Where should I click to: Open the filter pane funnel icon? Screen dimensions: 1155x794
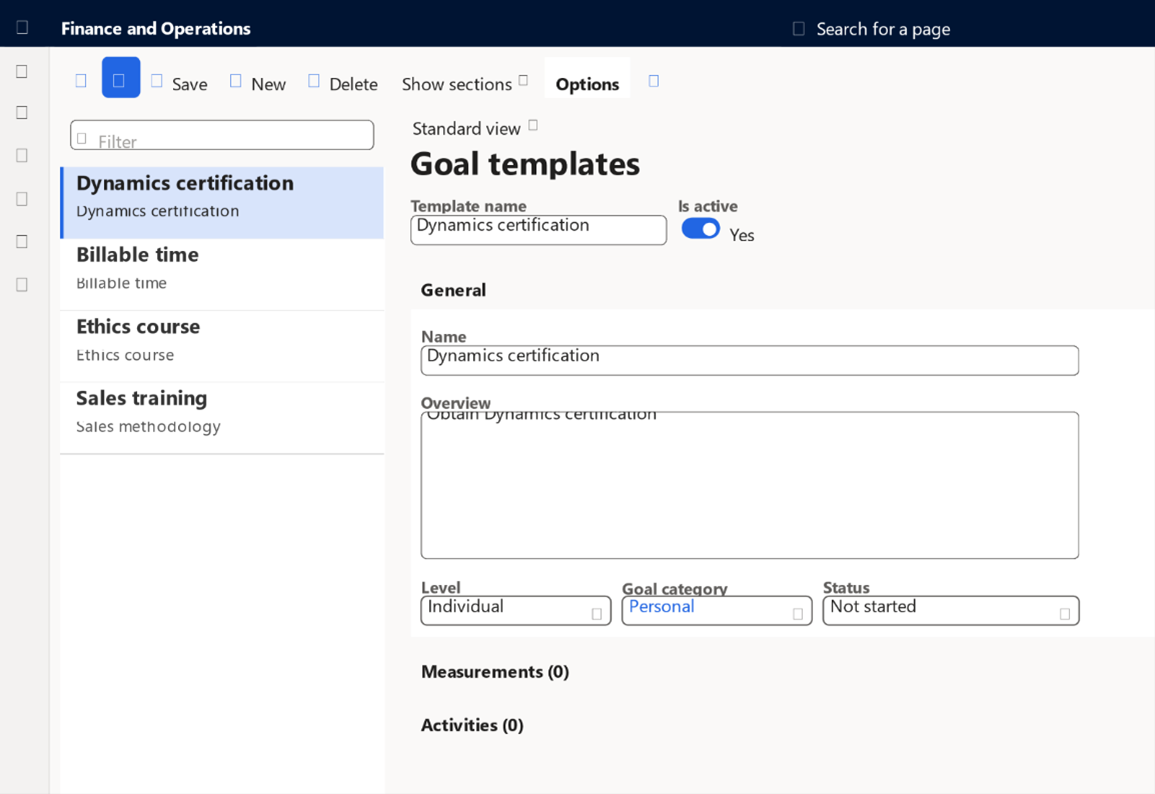click(x=81, y=80)
